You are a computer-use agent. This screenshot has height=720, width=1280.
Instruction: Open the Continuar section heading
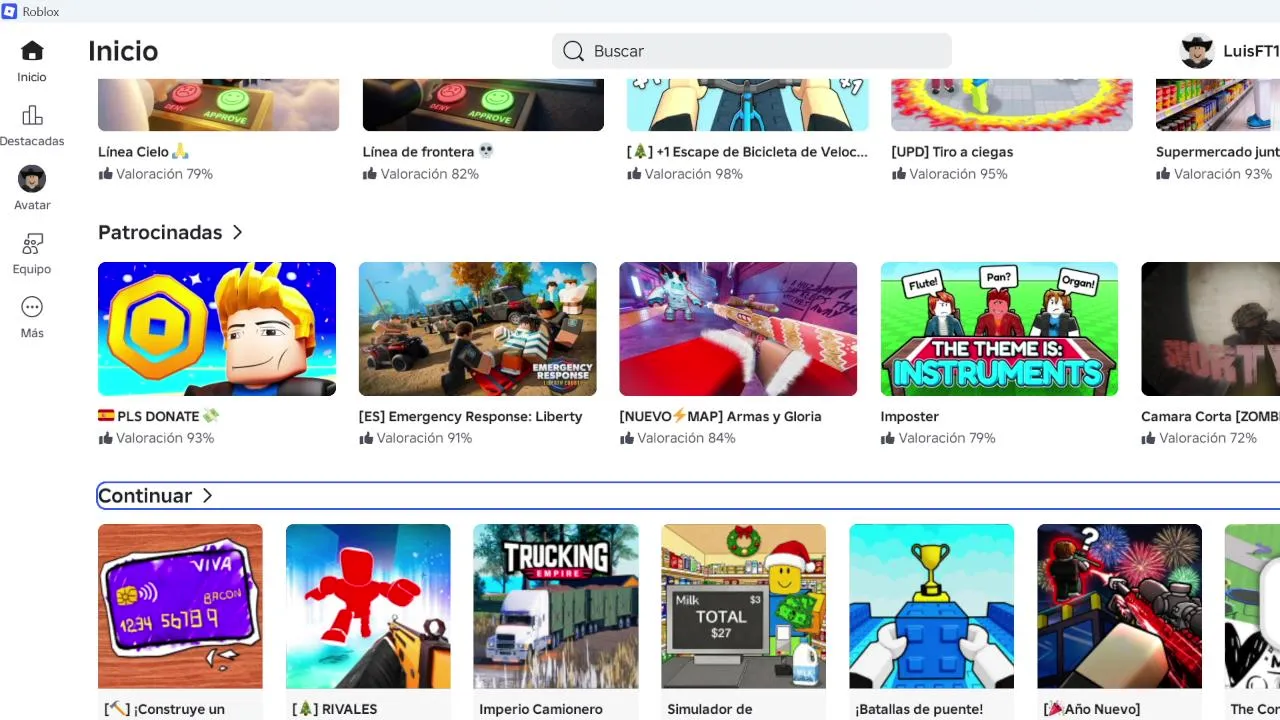(x=145, y=496)
